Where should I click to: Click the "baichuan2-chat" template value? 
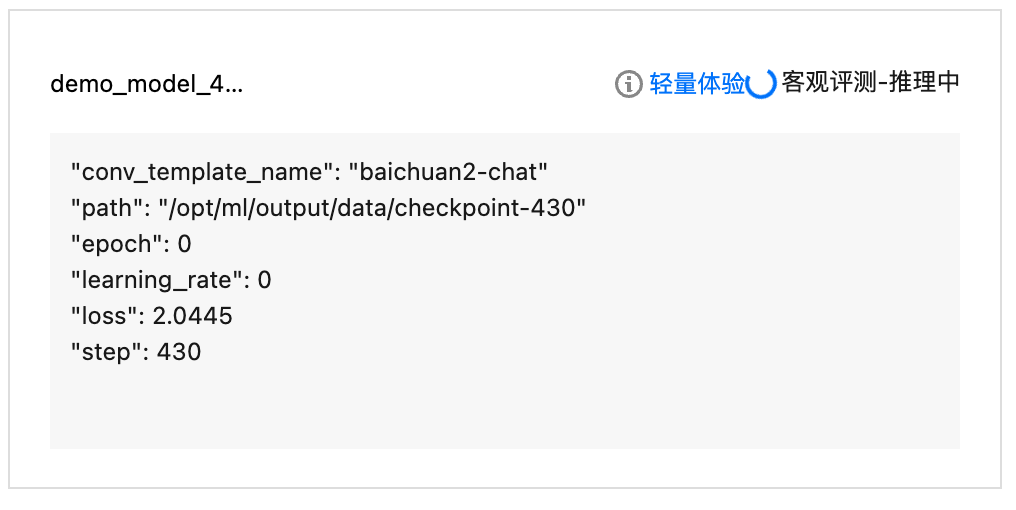pyautogui.click(x=448, y=172)
